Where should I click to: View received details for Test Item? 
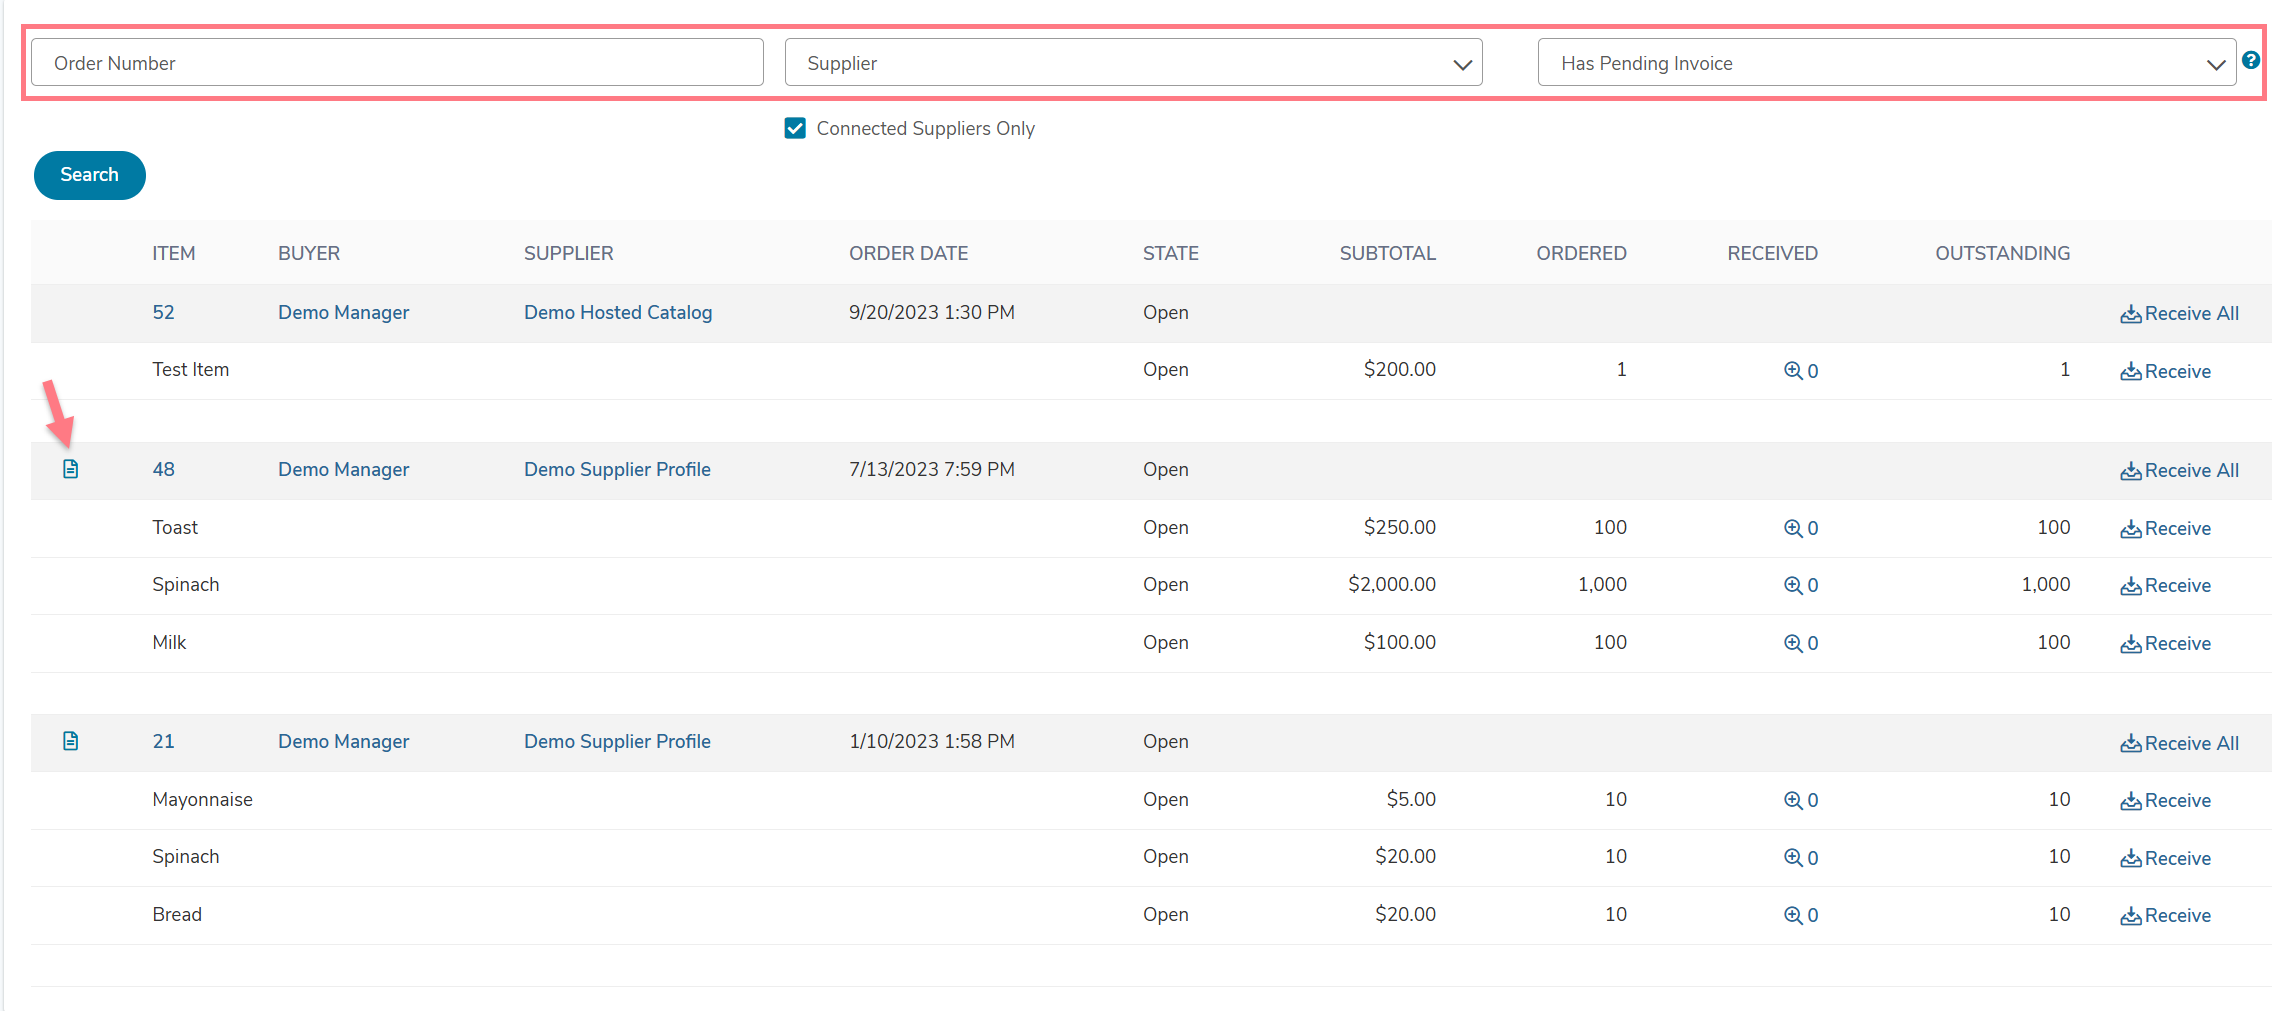coord(1801,371)
